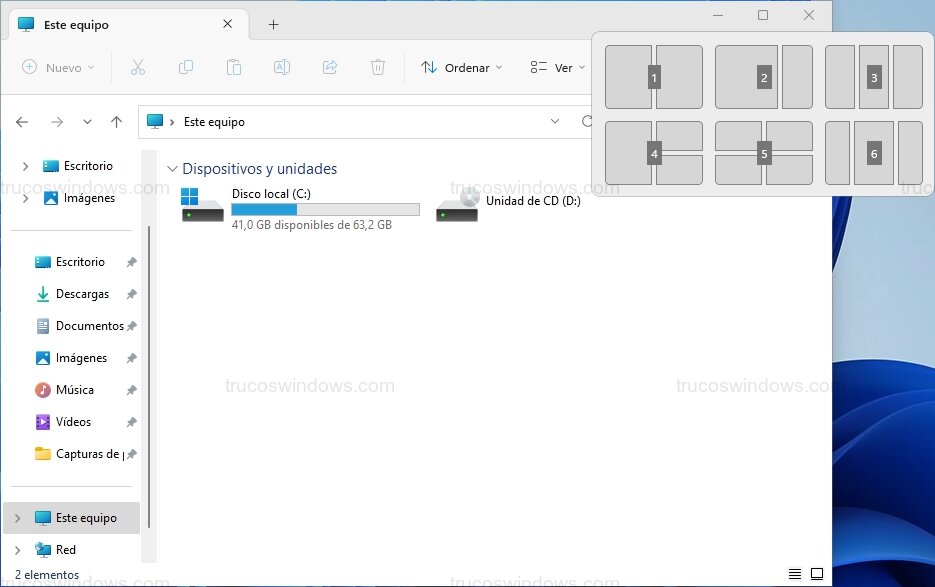Choose snap layout number 4

pyautogui.click(x=654, y=153)
